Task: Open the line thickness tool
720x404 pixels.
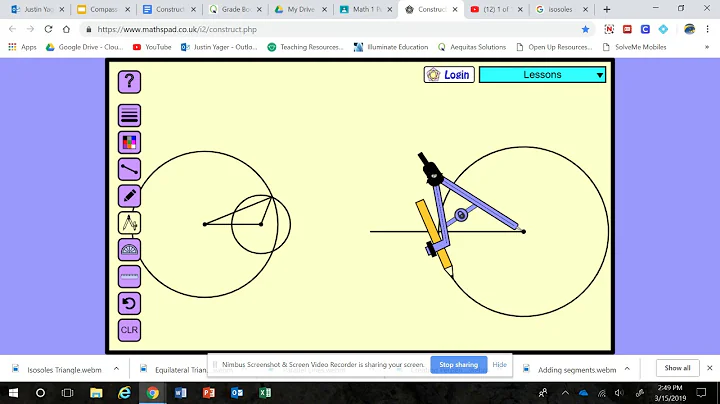Action: (129, 115)
